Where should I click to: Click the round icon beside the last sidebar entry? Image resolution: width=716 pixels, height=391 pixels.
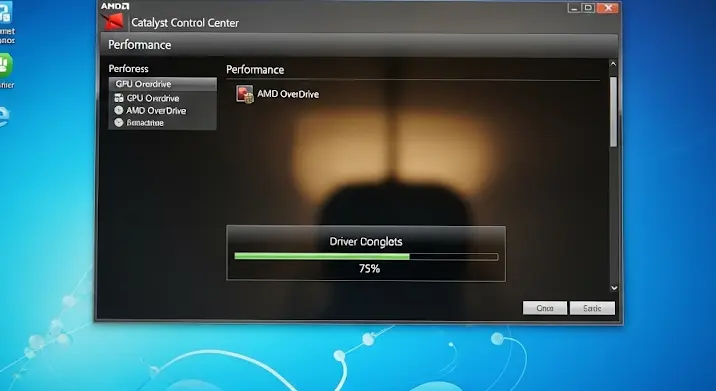tap(119, 122)
